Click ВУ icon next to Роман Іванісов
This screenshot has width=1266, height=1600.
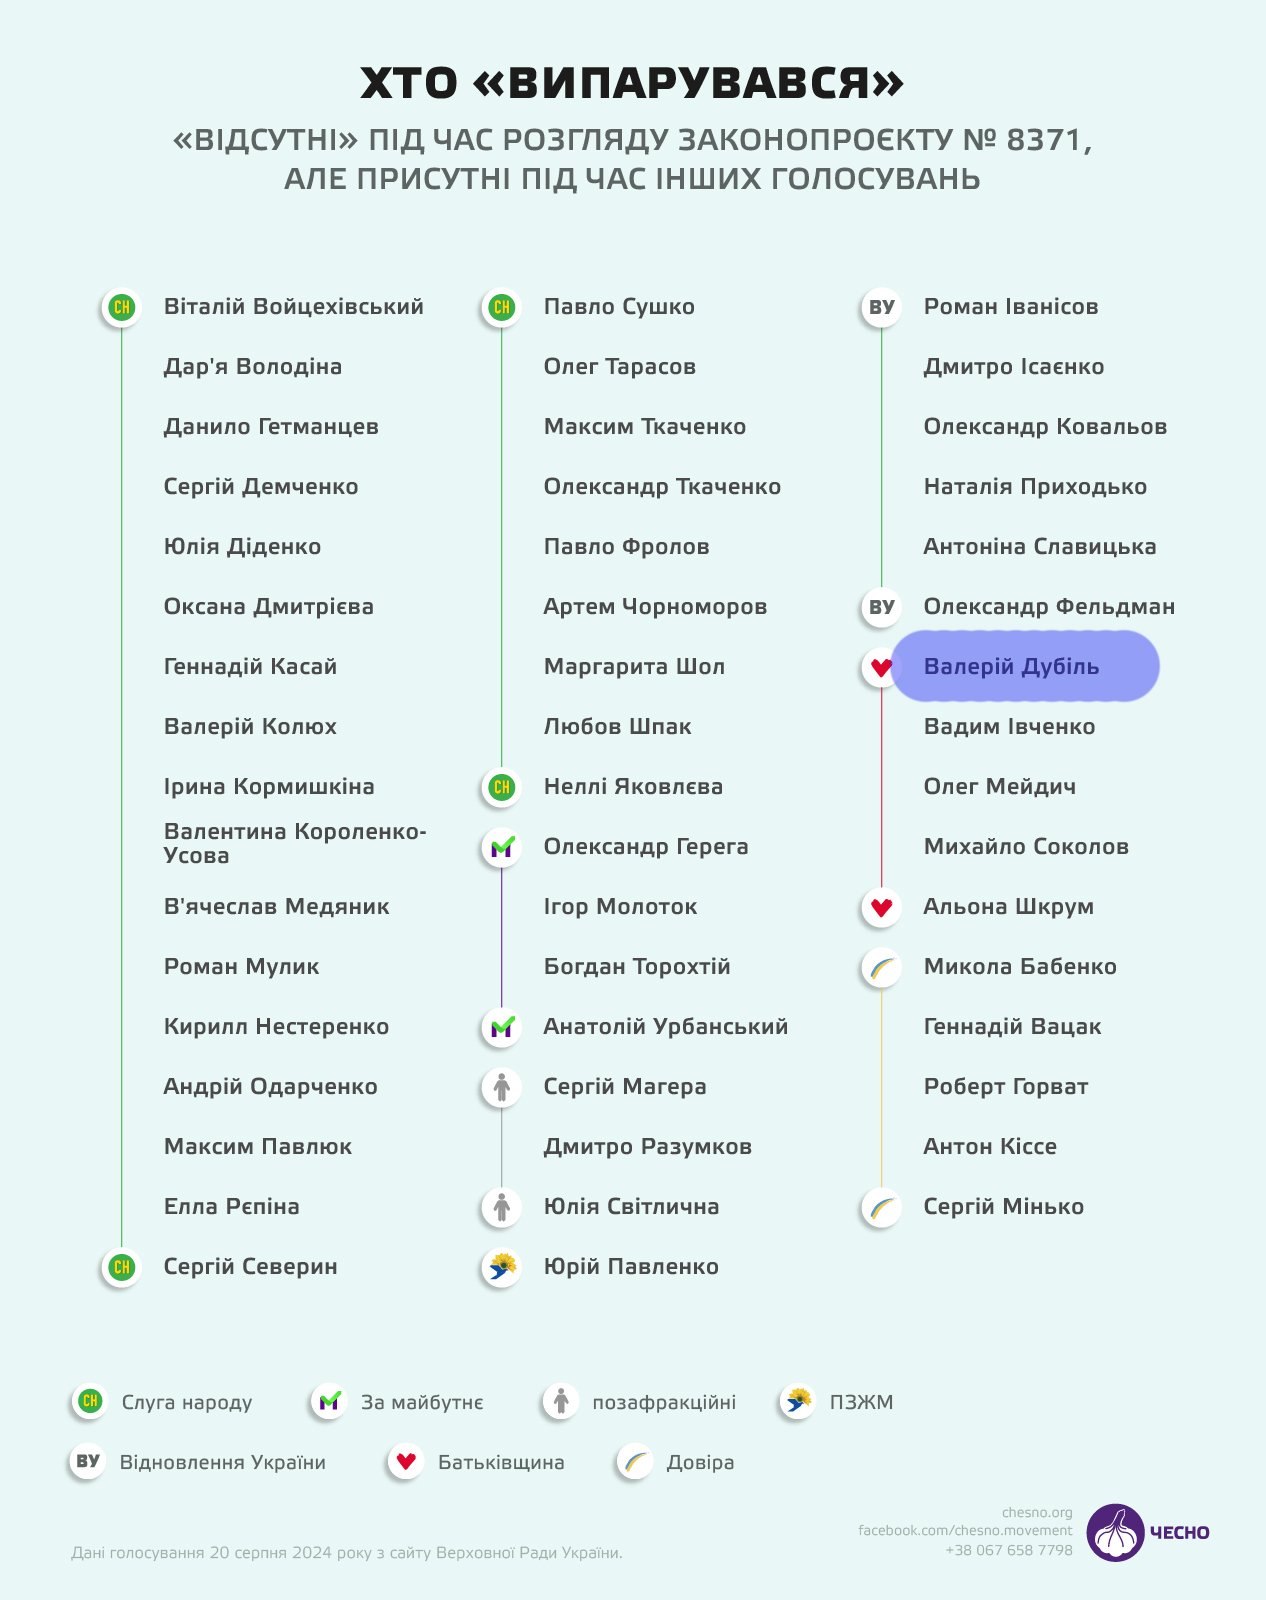coord(881,307)
